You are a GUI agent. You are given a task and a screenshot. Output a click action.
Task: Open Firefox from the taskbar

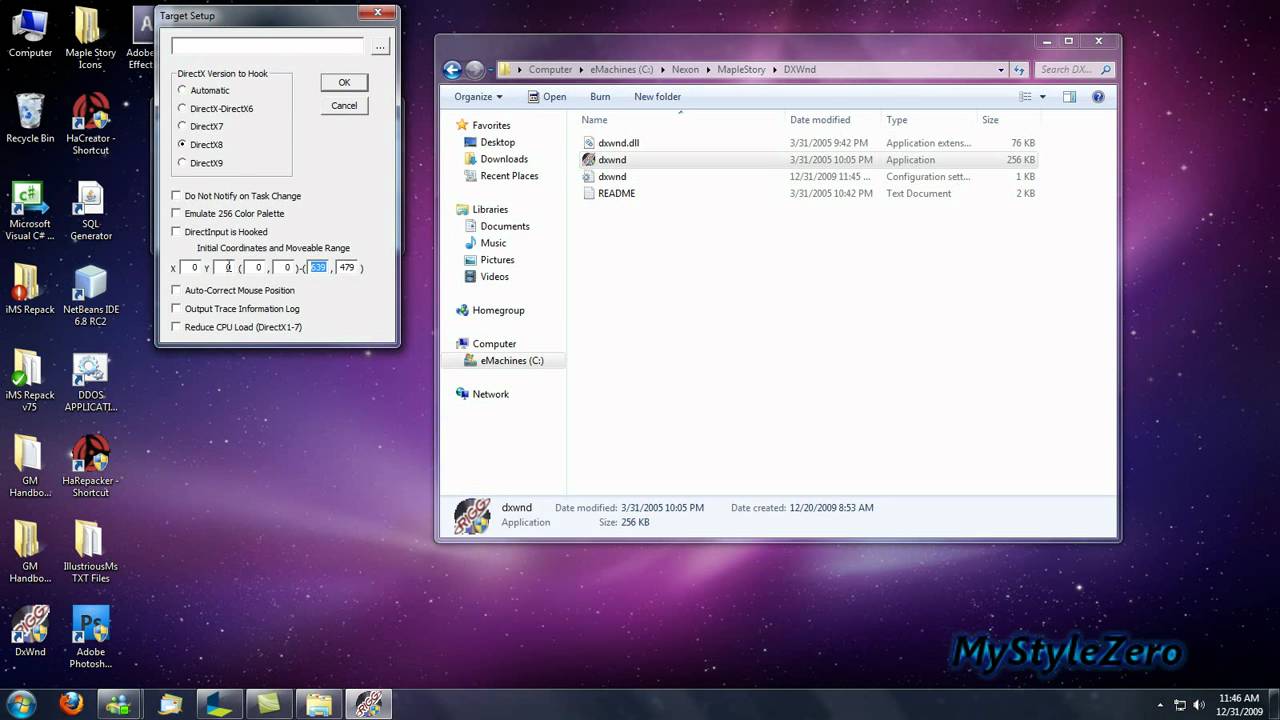pyautogui.click(x=71, y=704)
